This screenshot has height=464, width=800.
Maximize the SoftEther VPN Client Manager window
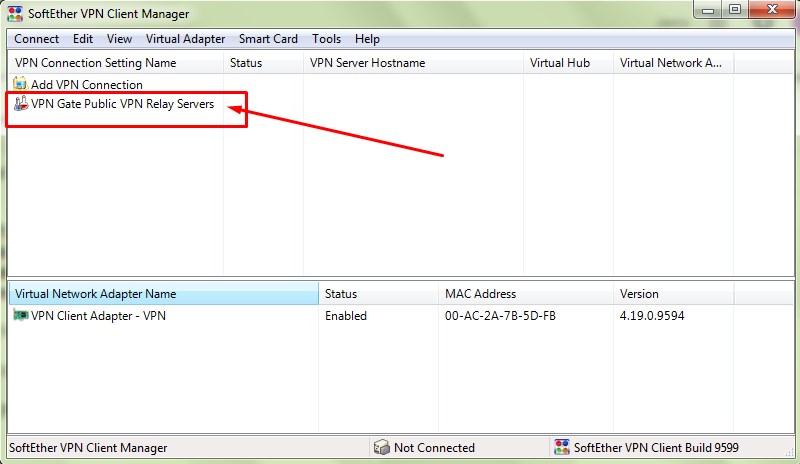click(x=735, y=10)
